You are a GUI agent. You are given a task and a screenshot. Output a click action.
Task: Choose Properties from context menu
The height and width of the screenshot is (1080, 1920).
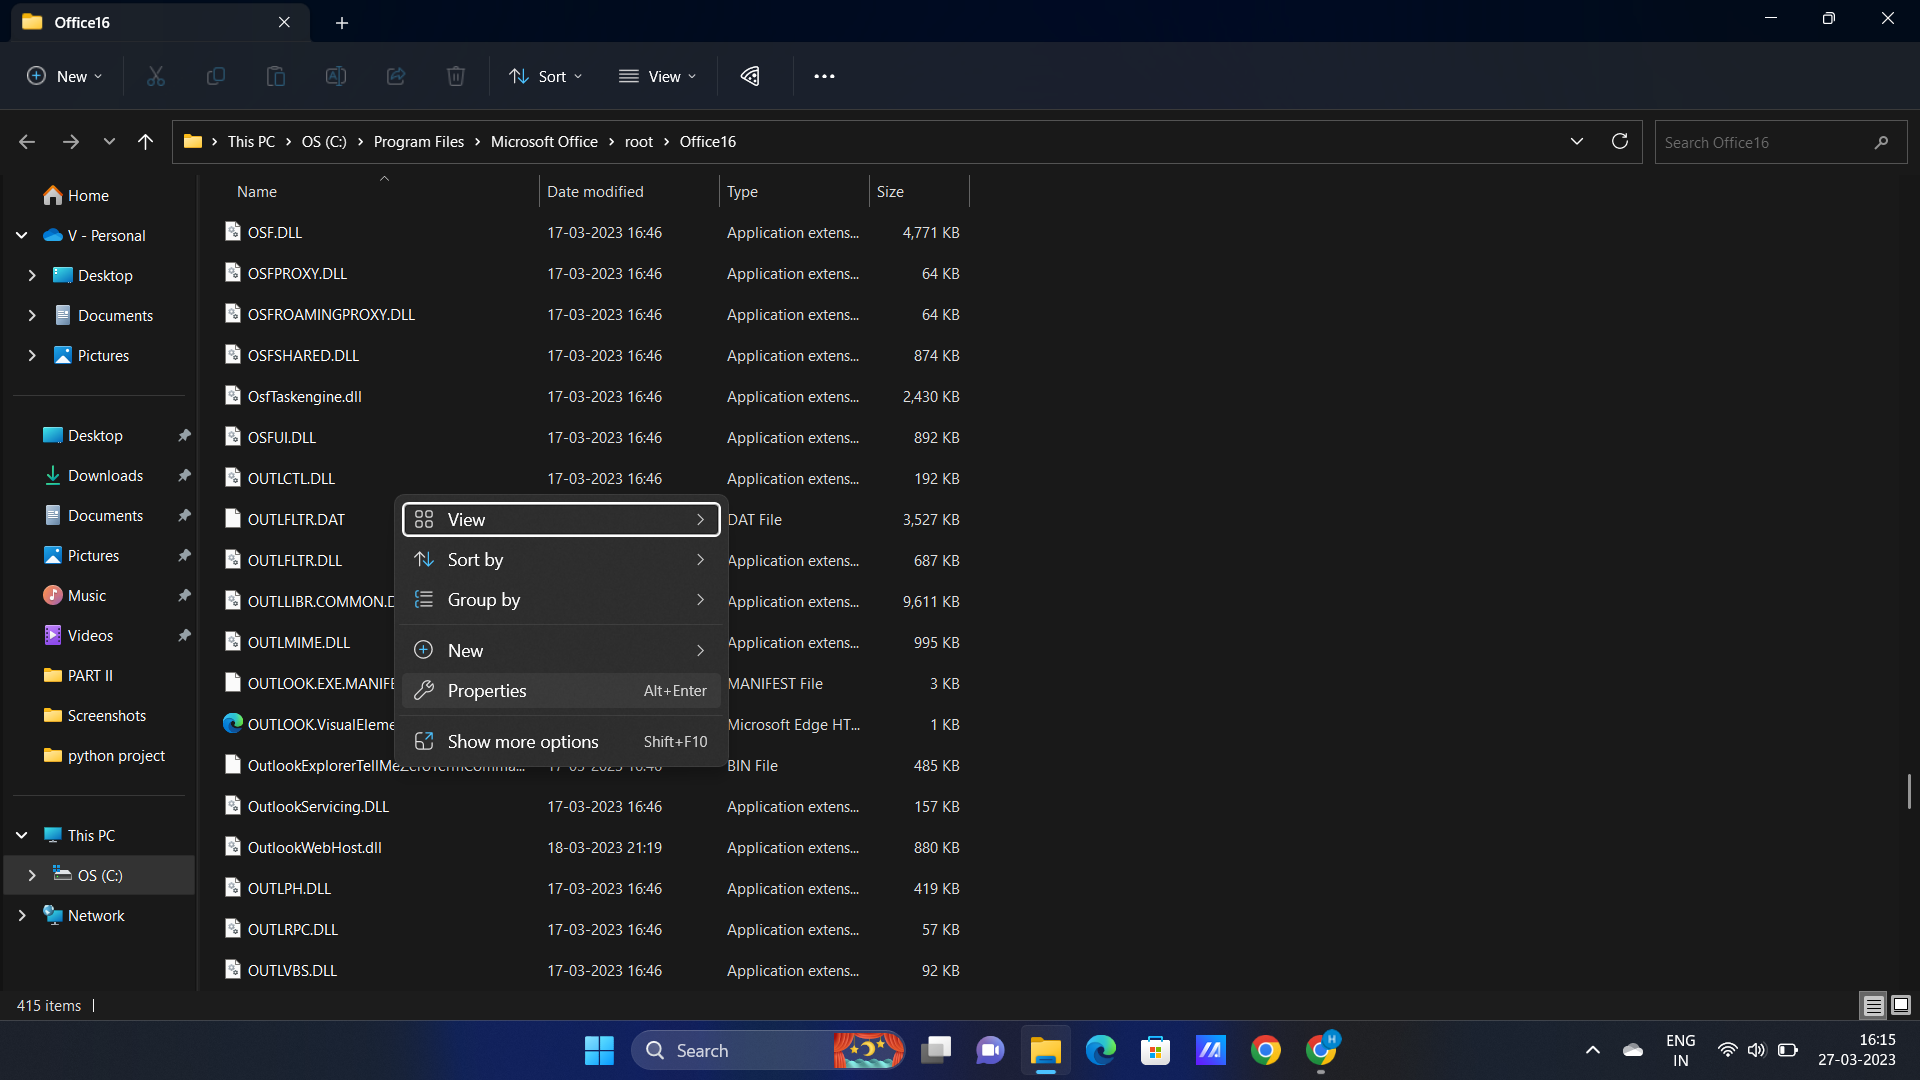[x=561, y=691]
